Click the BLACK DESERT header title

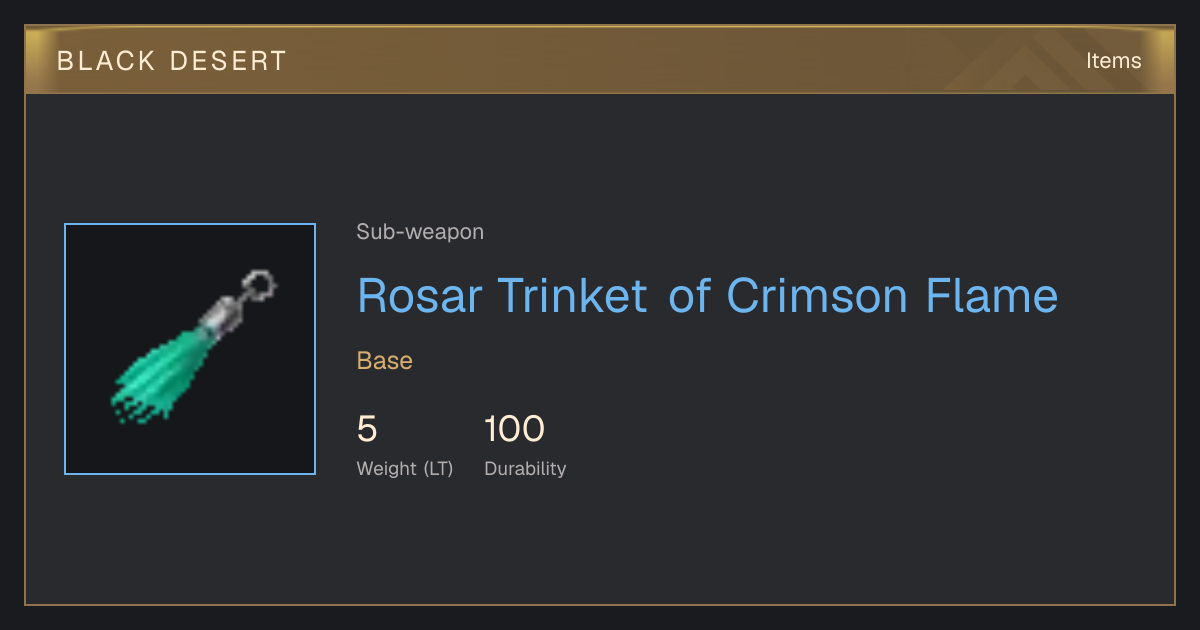click(172, 61)
